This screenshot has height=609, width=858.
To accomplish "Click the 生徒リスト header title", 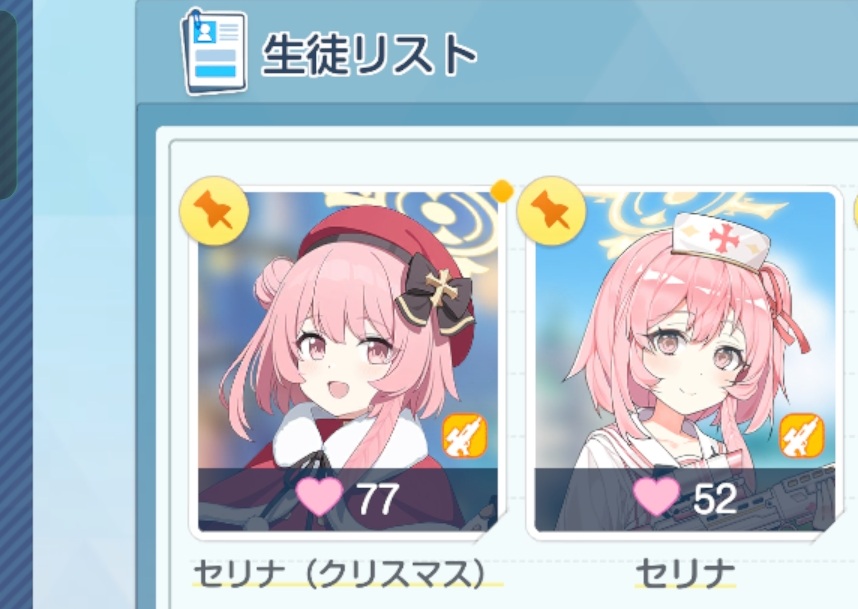I will (x=369, y=54).
